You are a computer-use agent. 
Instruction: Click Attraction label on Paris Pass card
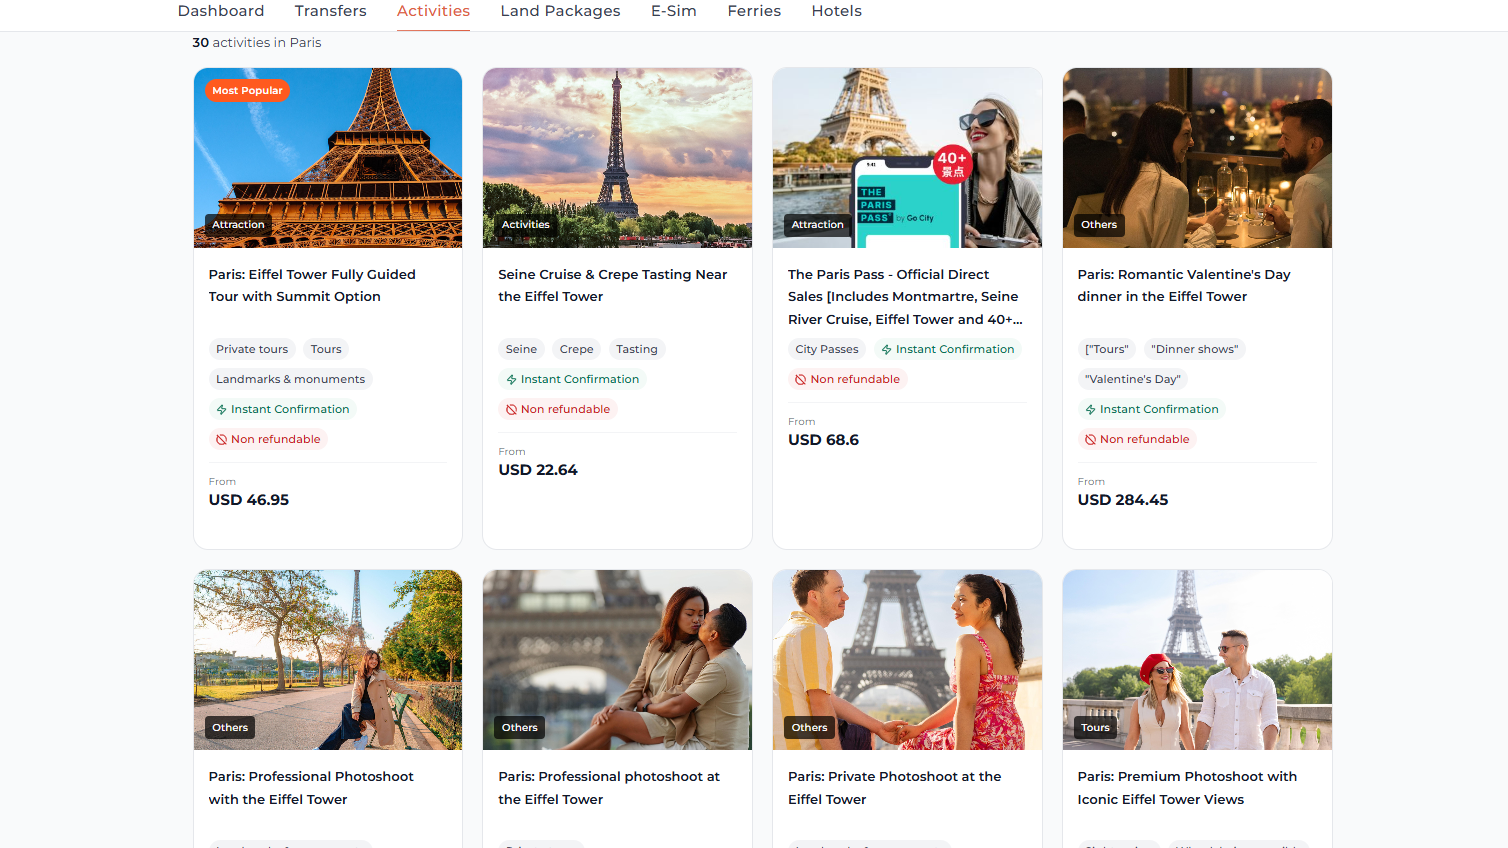[x=817, y=225]
